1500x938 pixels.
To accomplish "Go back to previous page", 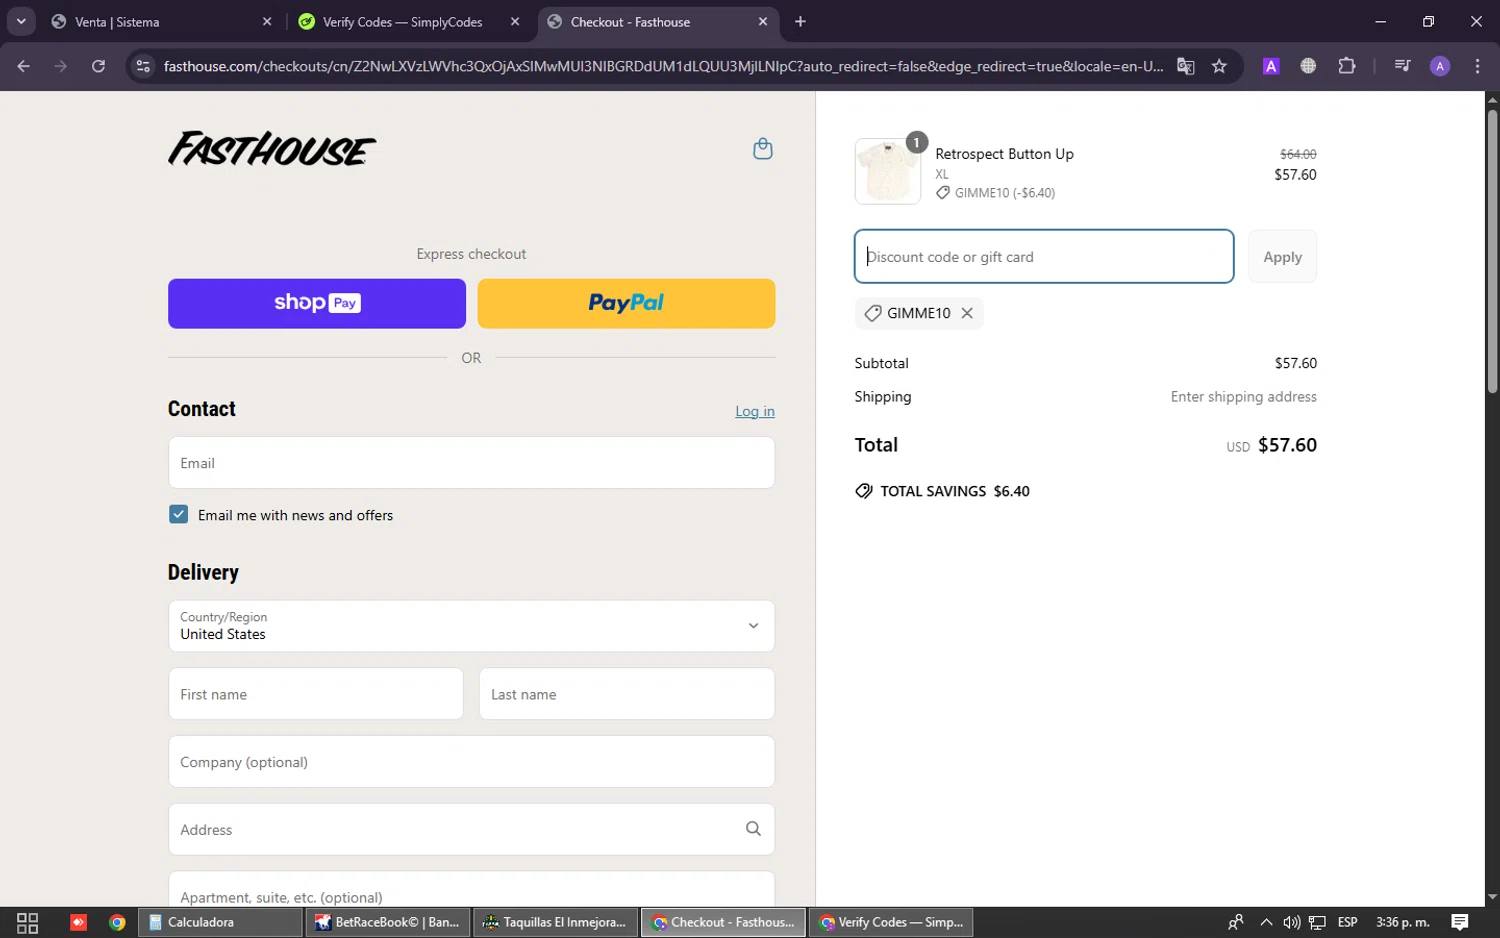I will pos(24,66).
